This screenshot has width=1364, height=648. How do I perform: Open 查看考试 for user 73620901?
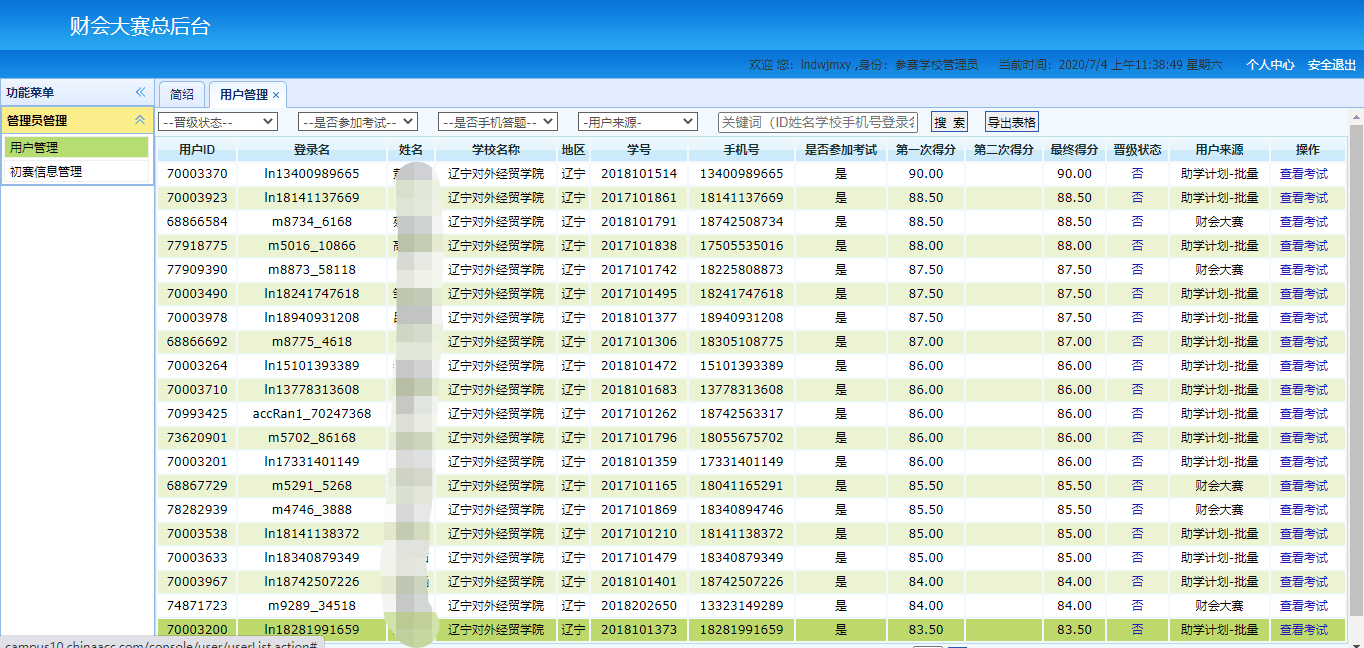point(1304,438)
